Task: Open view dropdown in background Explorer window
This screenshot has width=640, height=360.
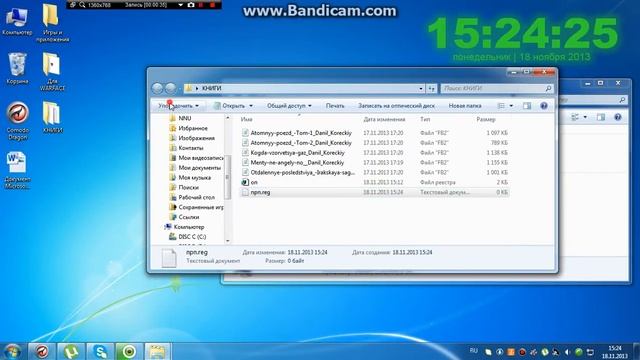Action: 585,118
